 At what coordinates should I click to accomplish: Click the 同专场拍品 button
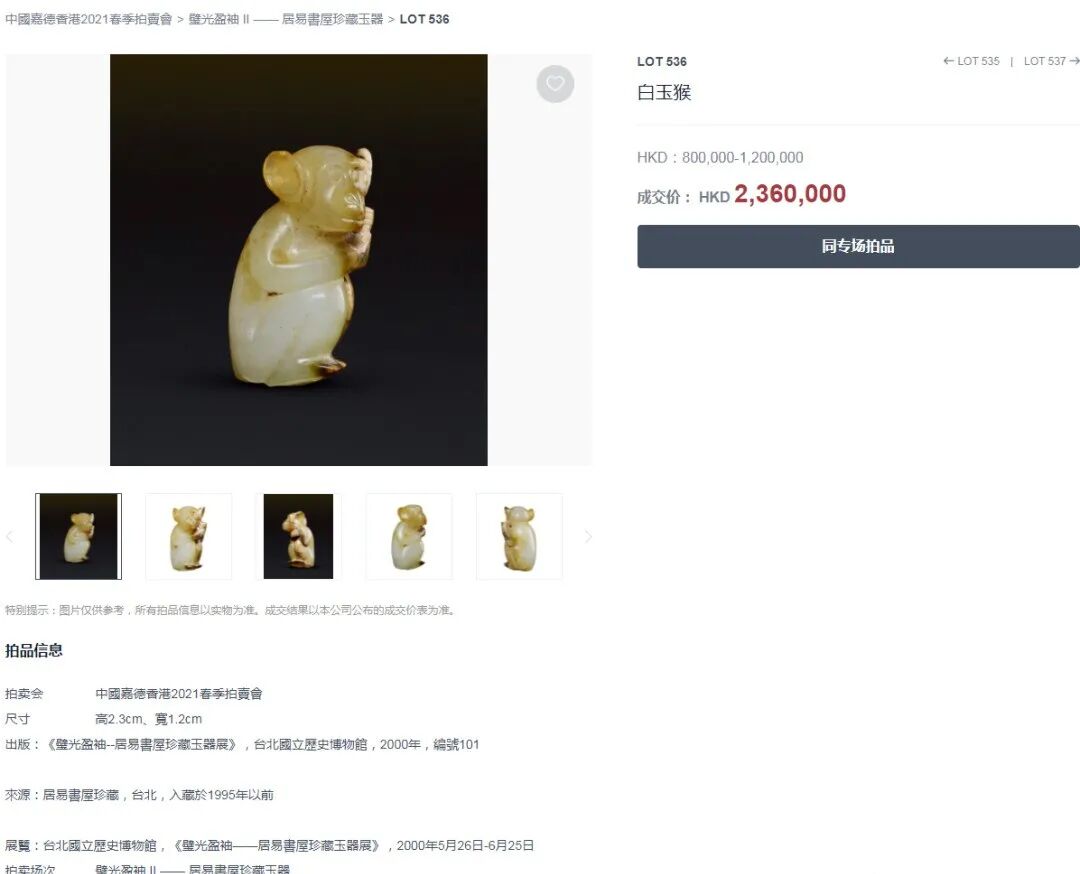858,247
